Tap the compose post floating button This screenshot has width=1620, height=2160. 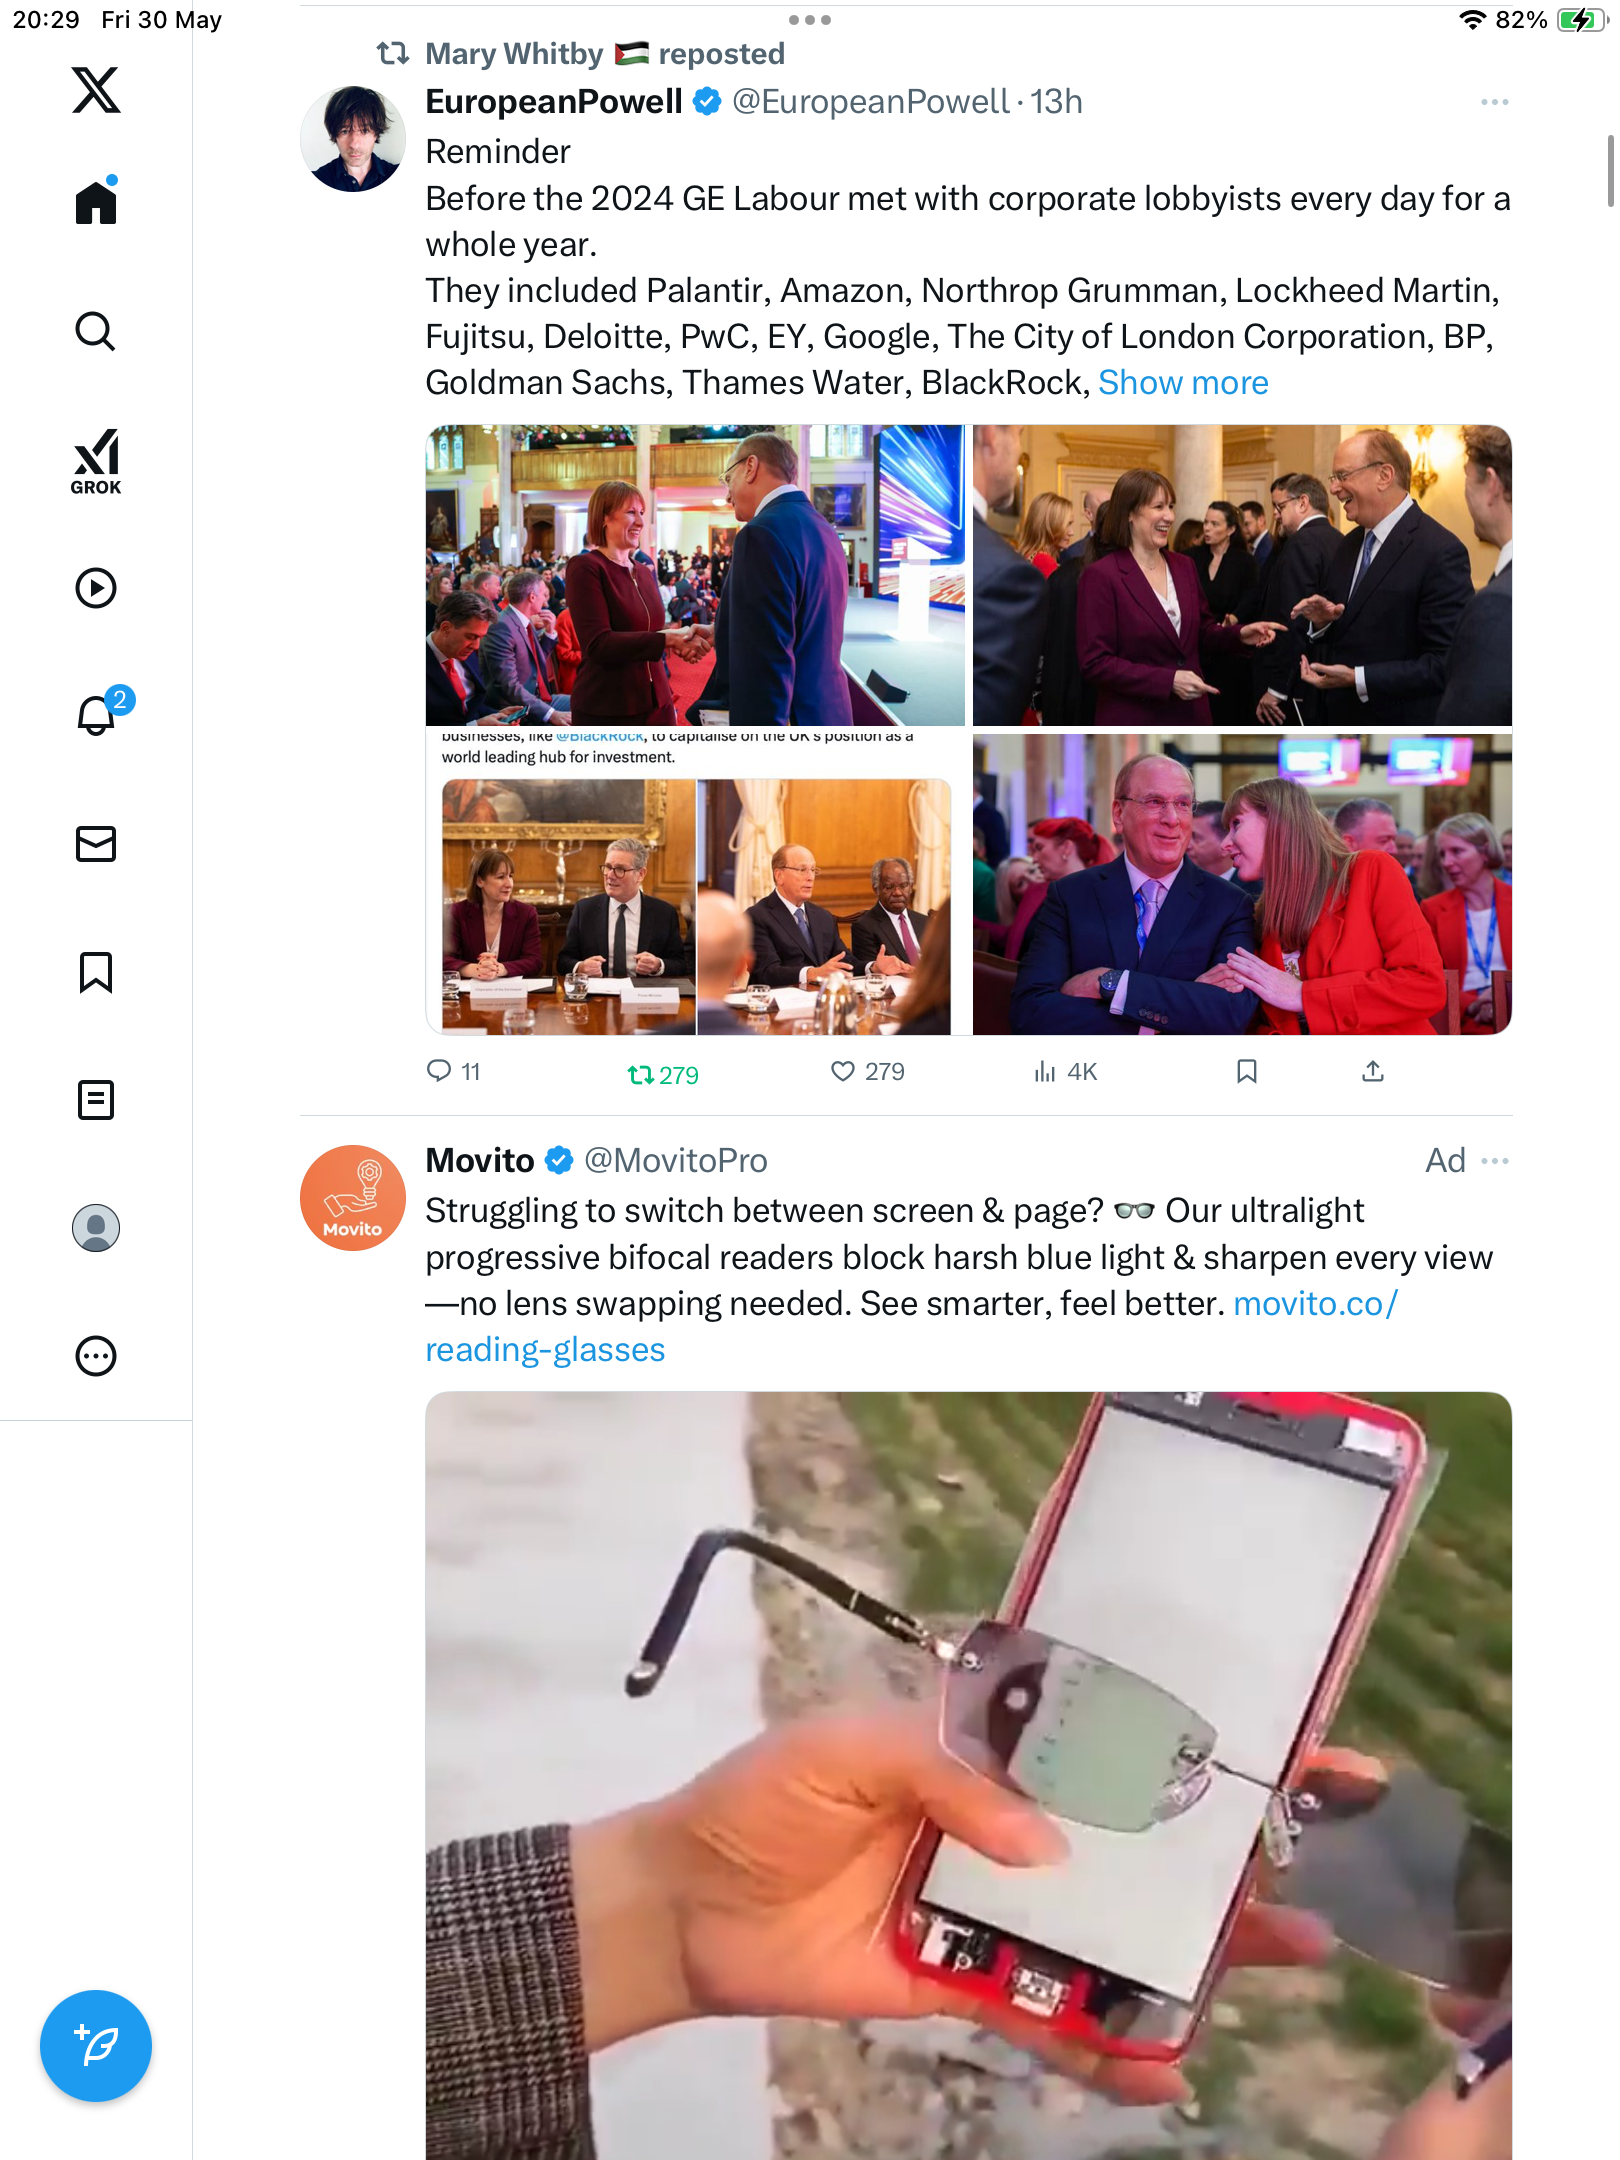[96, 2046]
